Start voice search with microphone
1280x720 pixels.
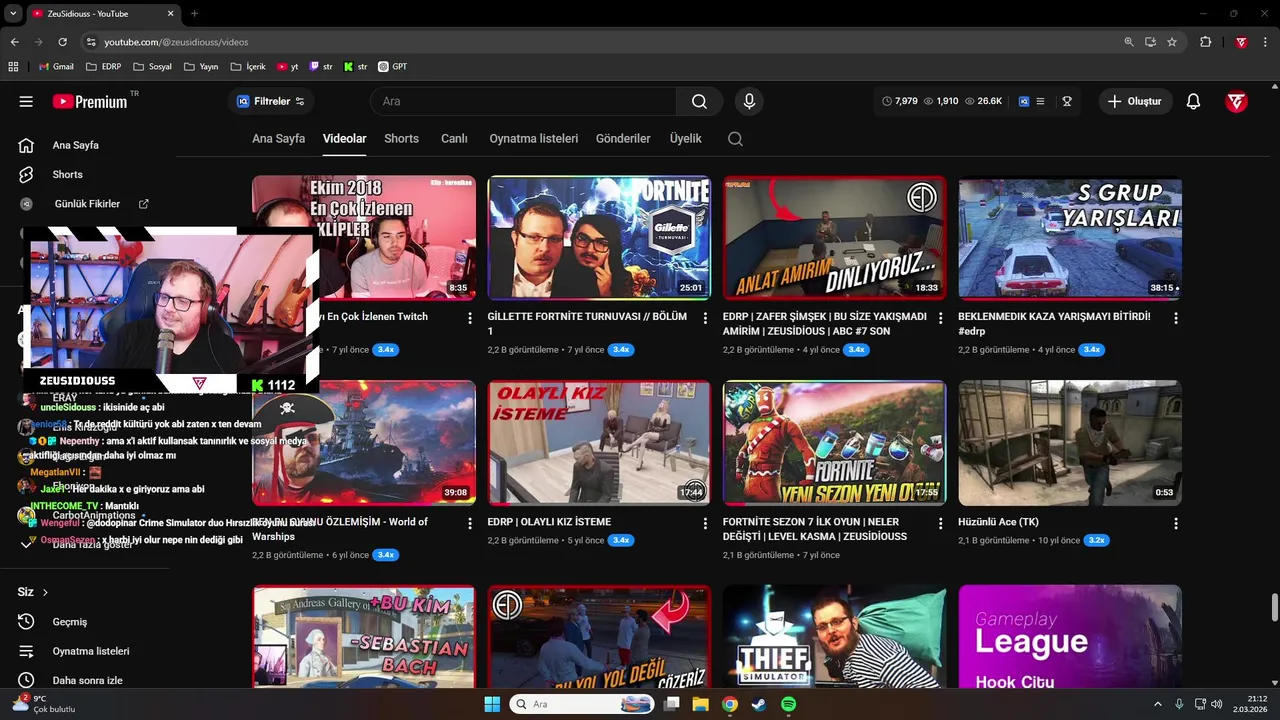[749, 101]
